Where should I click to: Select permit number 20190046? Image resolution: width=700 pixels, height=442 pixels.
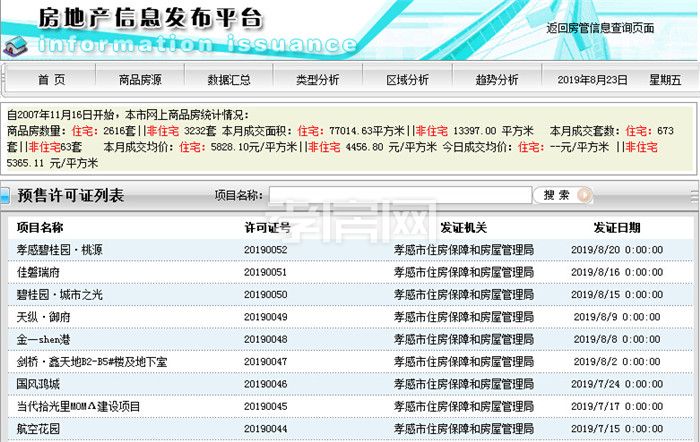point(266,384)
